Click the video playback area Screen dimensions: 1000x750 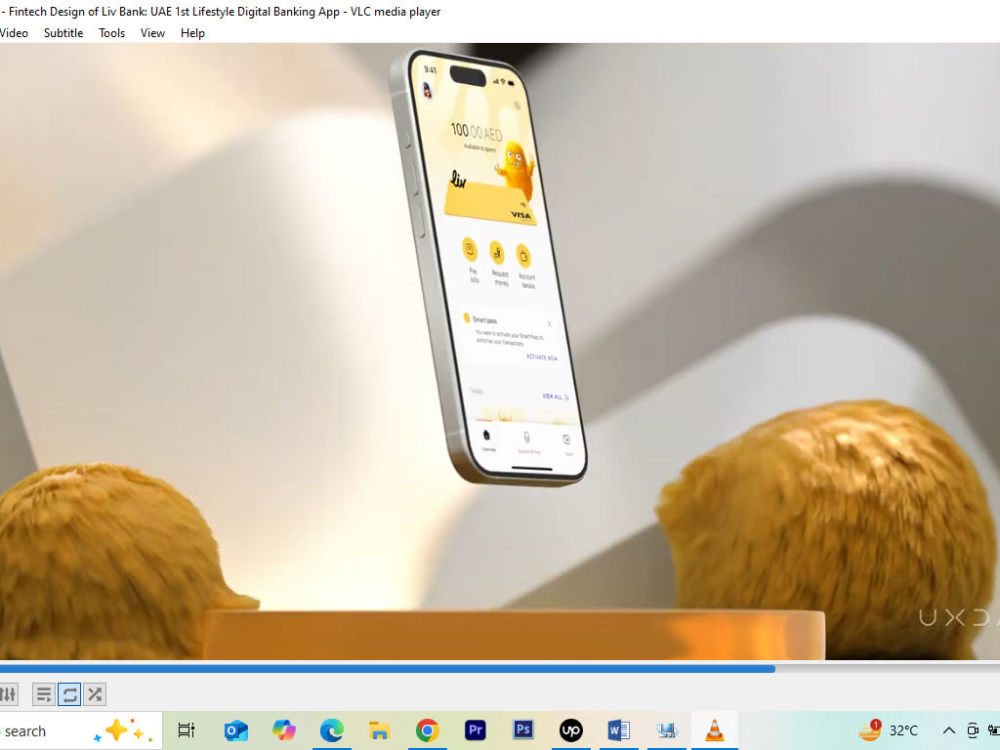pyautogui.click(x=500, y=351)
